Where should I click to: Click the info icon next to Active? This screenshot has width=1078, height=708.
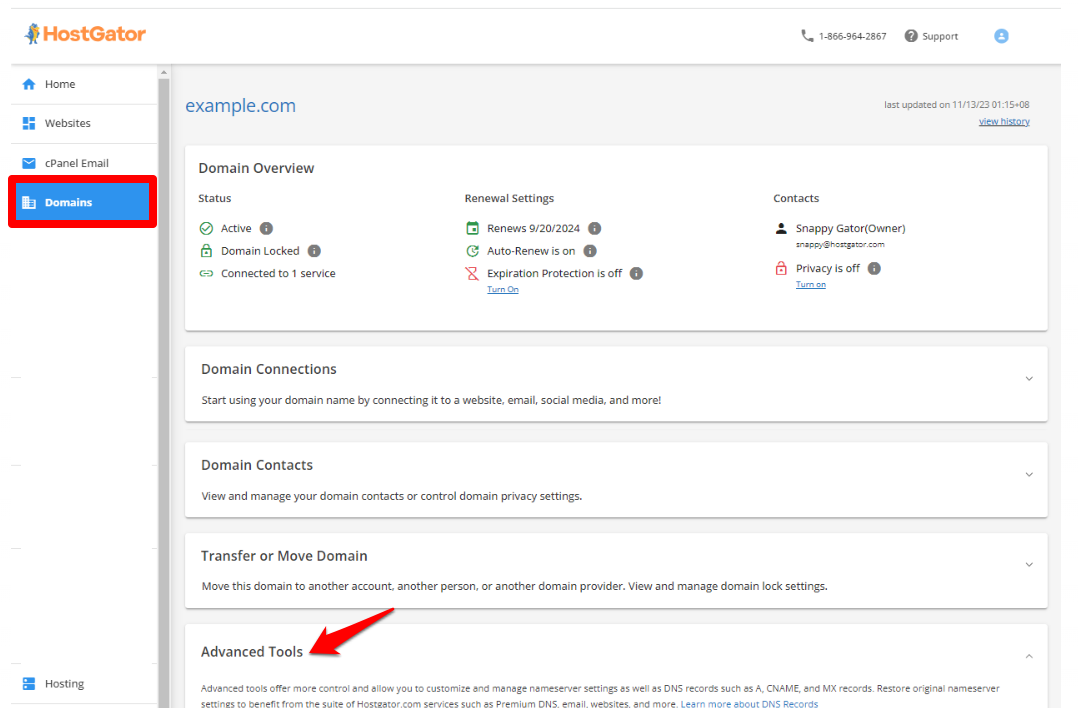tap(267, 228)
